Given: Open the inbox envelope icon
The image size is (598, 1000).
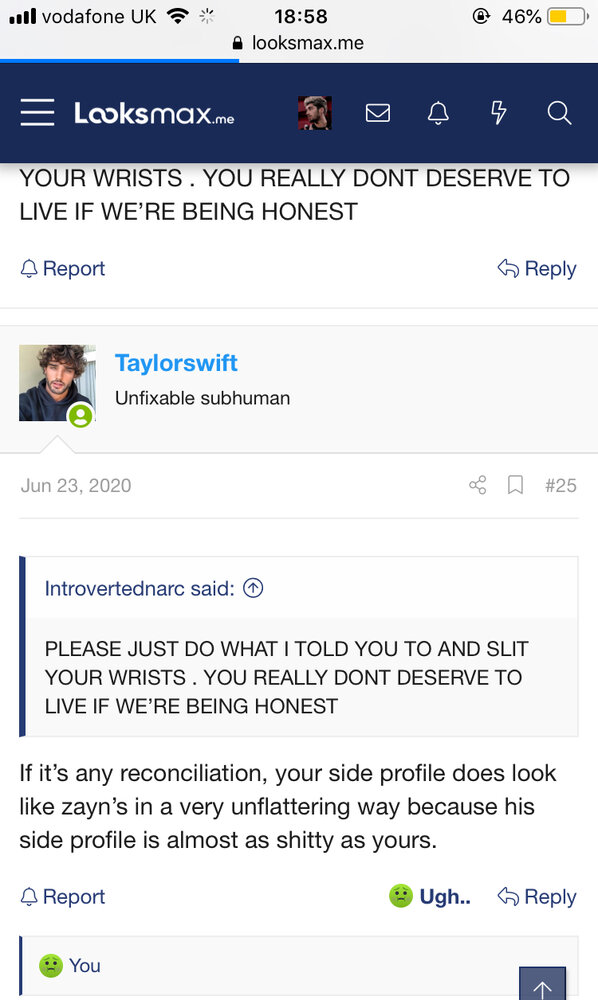Looking at the screenshot, I should point(377,113).
